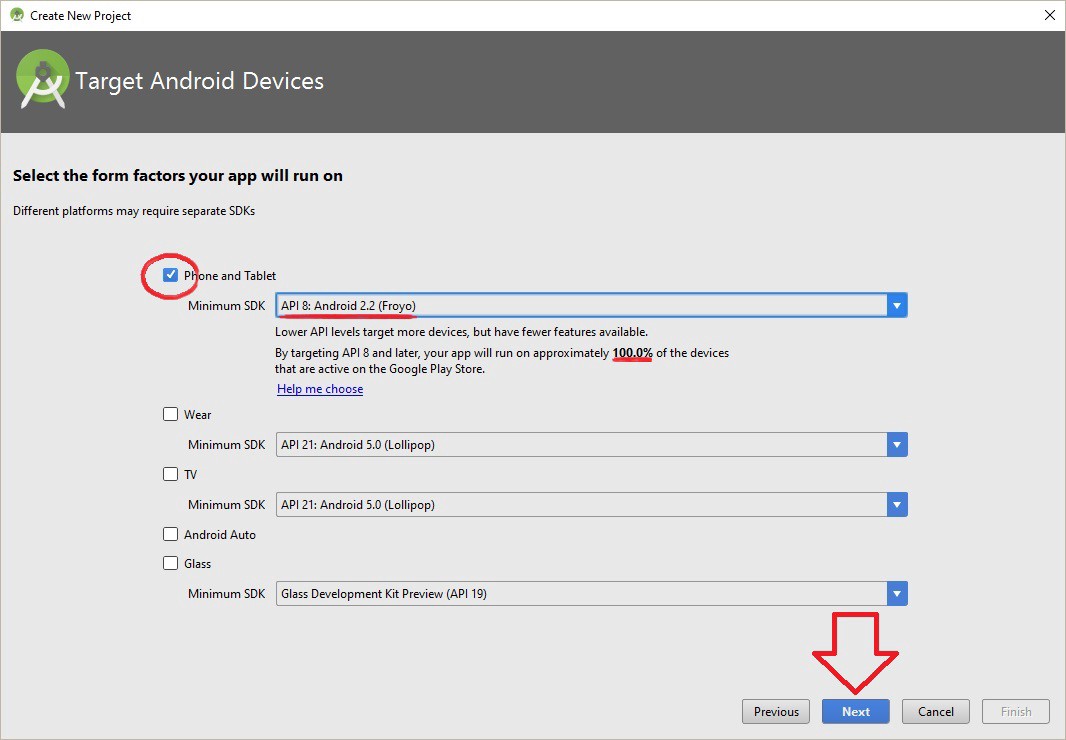Click the Android Studio logo in header
The image size is (1066, 740).
pos(42,81)
